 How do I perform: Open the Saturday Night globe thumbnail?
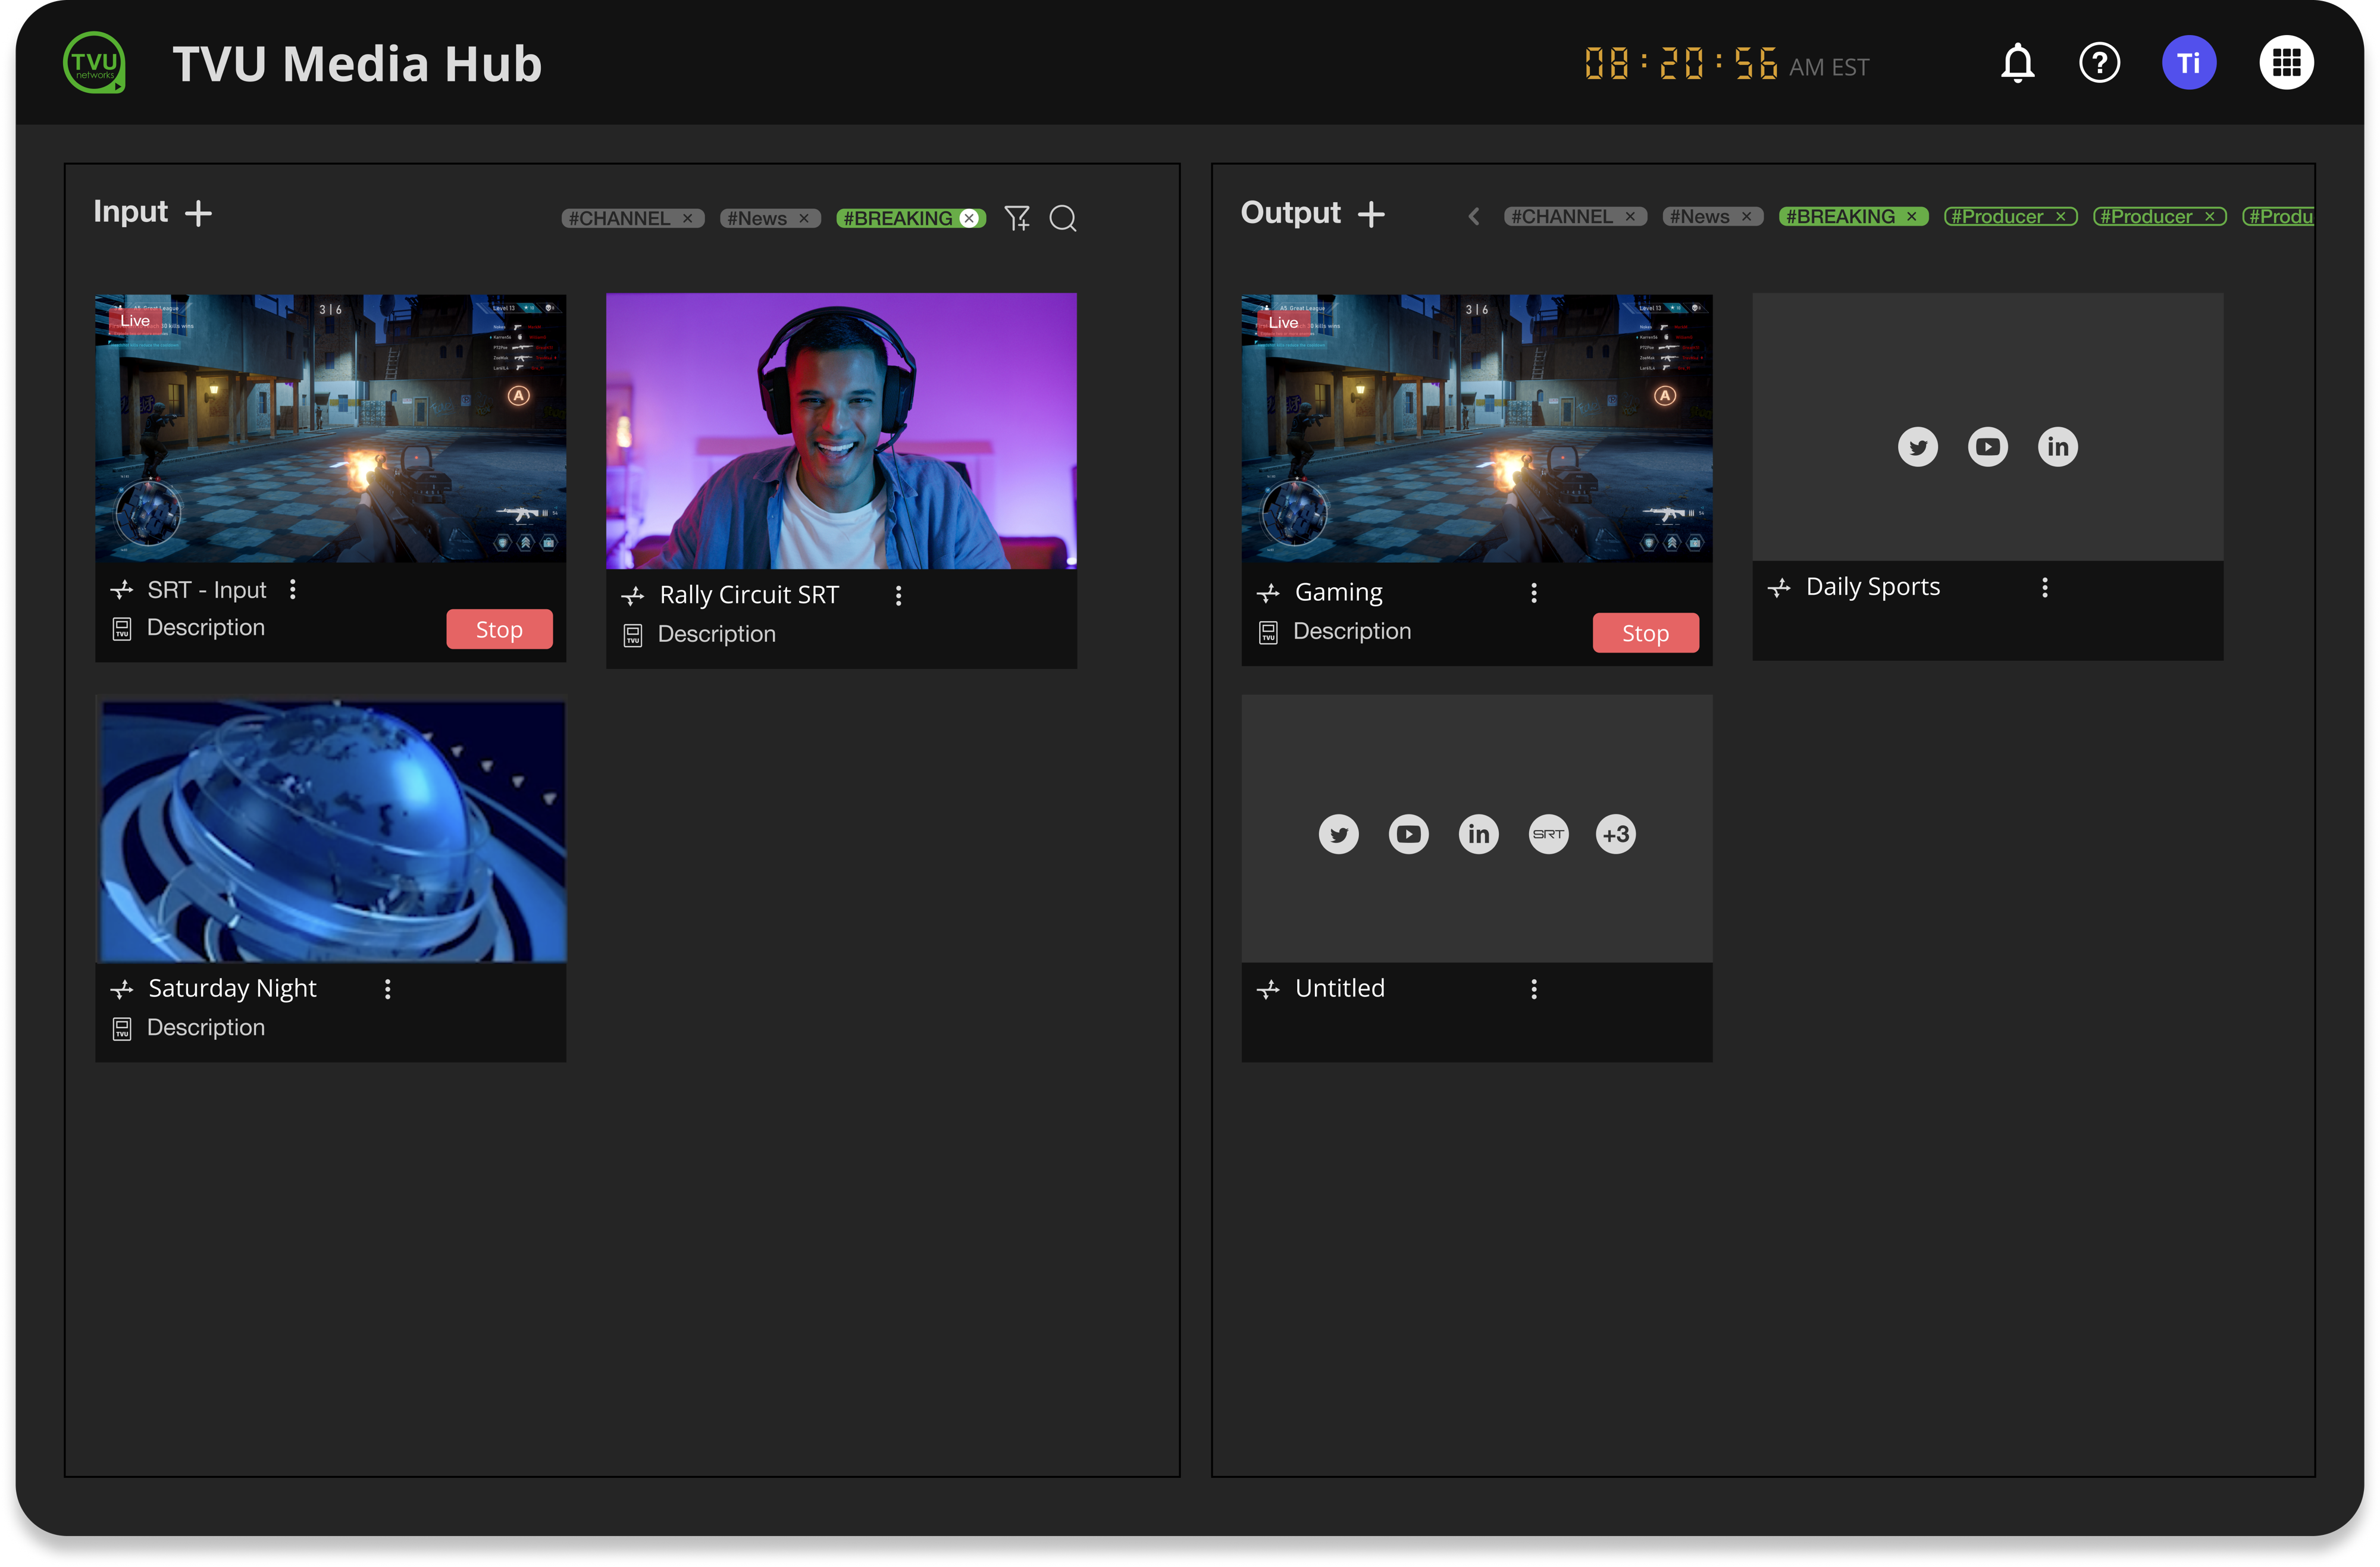(x=331, y=829)
